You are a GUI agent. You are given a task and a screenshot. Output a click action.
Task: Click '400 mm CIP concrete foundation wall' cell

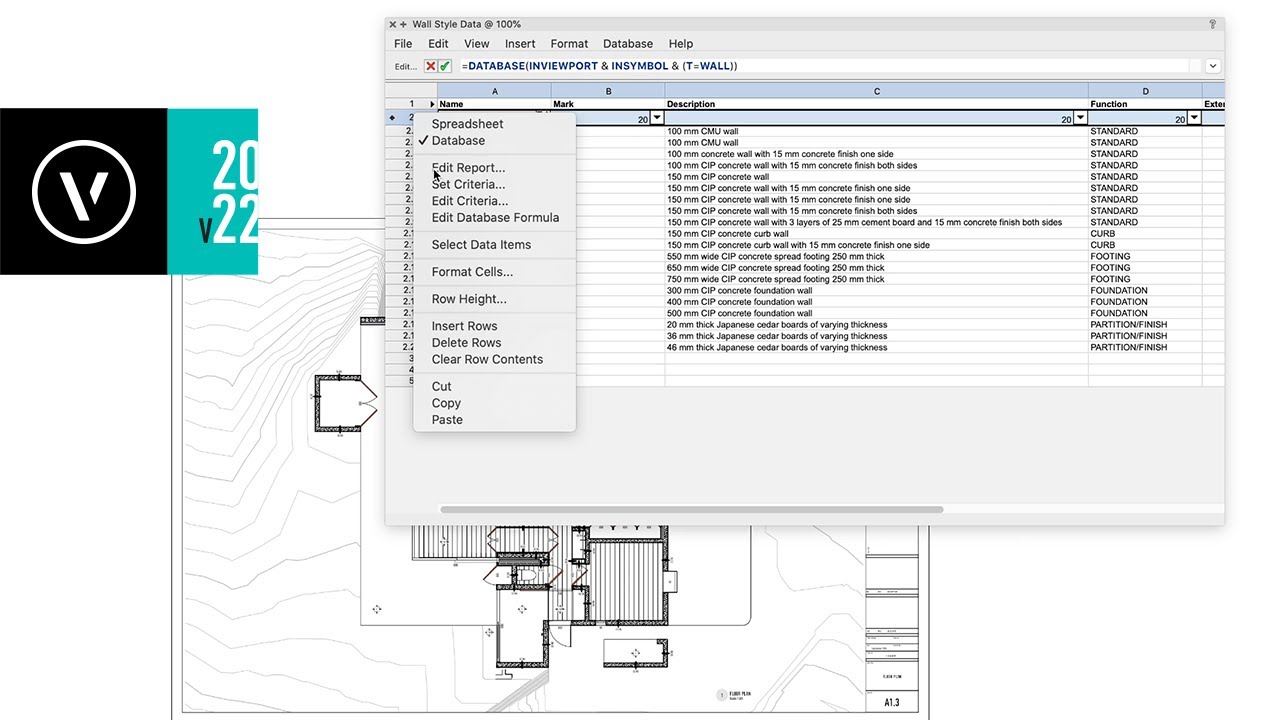(877, 302)
